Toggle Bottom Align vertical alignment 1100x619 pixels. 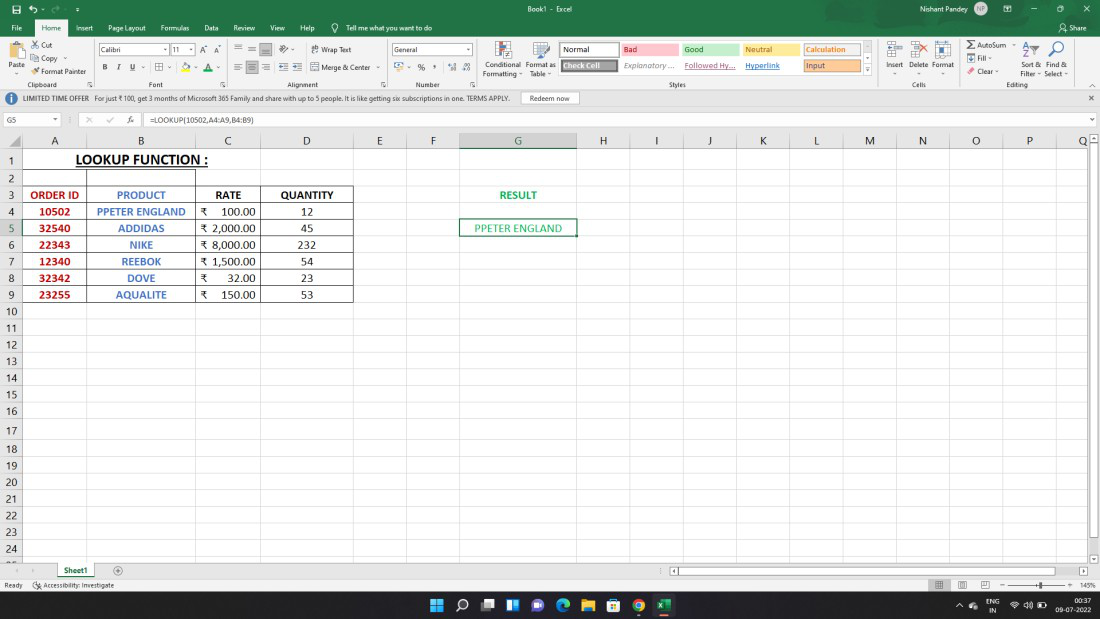[x=266, y=49]
